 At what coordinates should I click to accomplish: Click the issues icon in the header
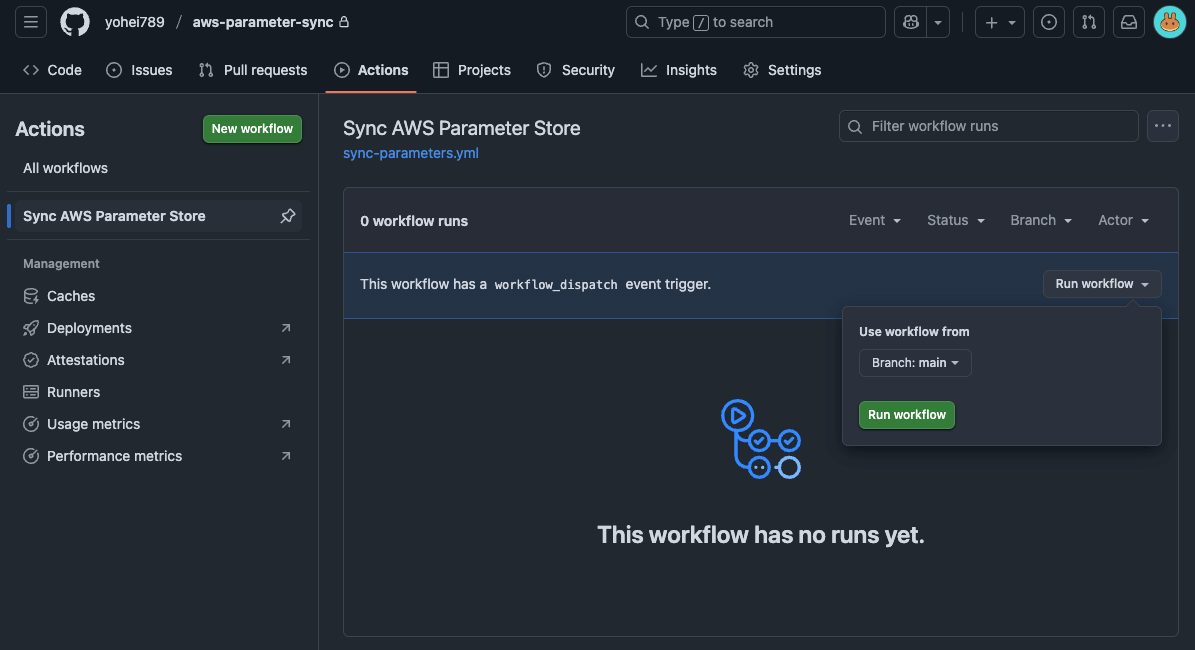[1048, 22]
